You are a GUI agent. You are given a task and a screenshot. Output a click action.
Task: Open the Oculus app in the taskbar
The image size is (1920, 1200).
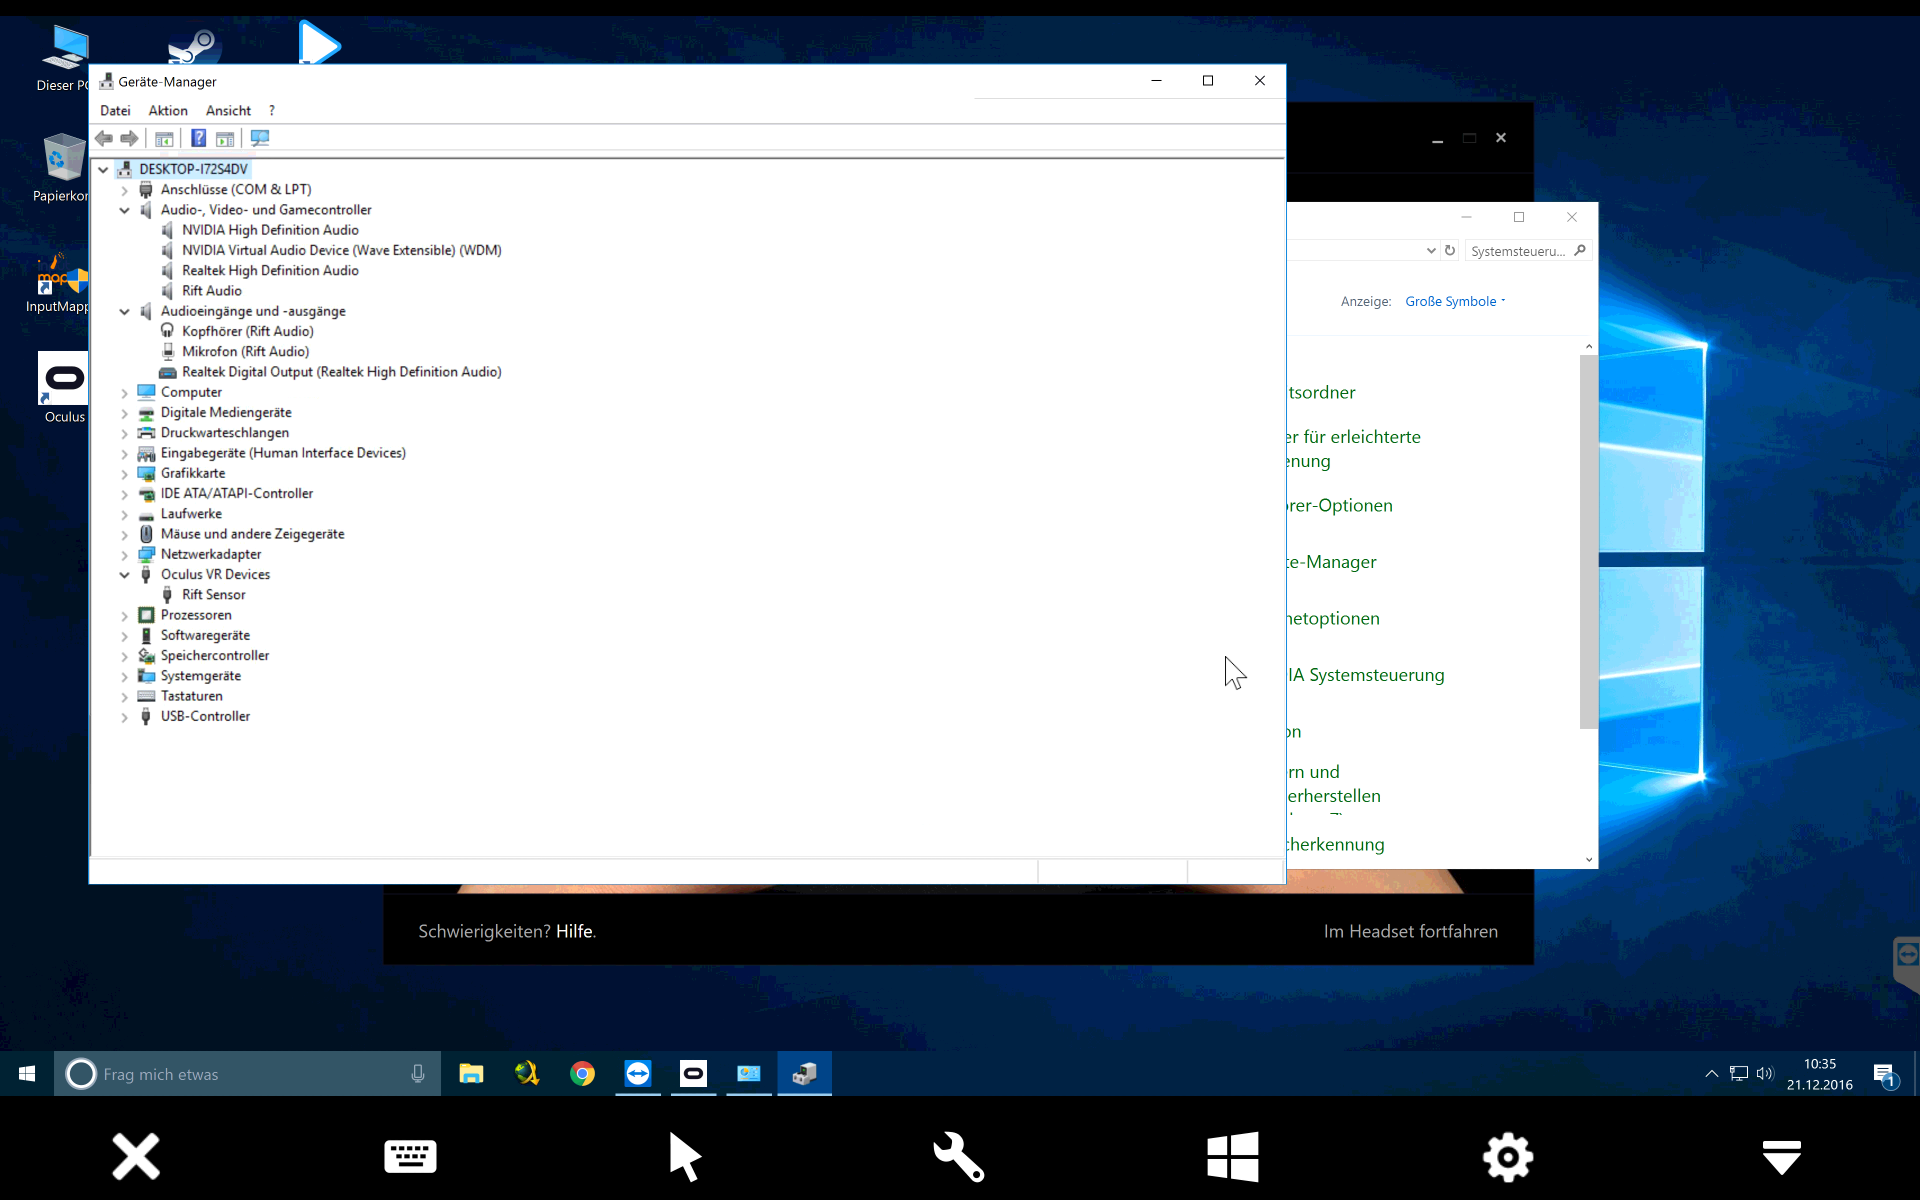click(693, 1074)
